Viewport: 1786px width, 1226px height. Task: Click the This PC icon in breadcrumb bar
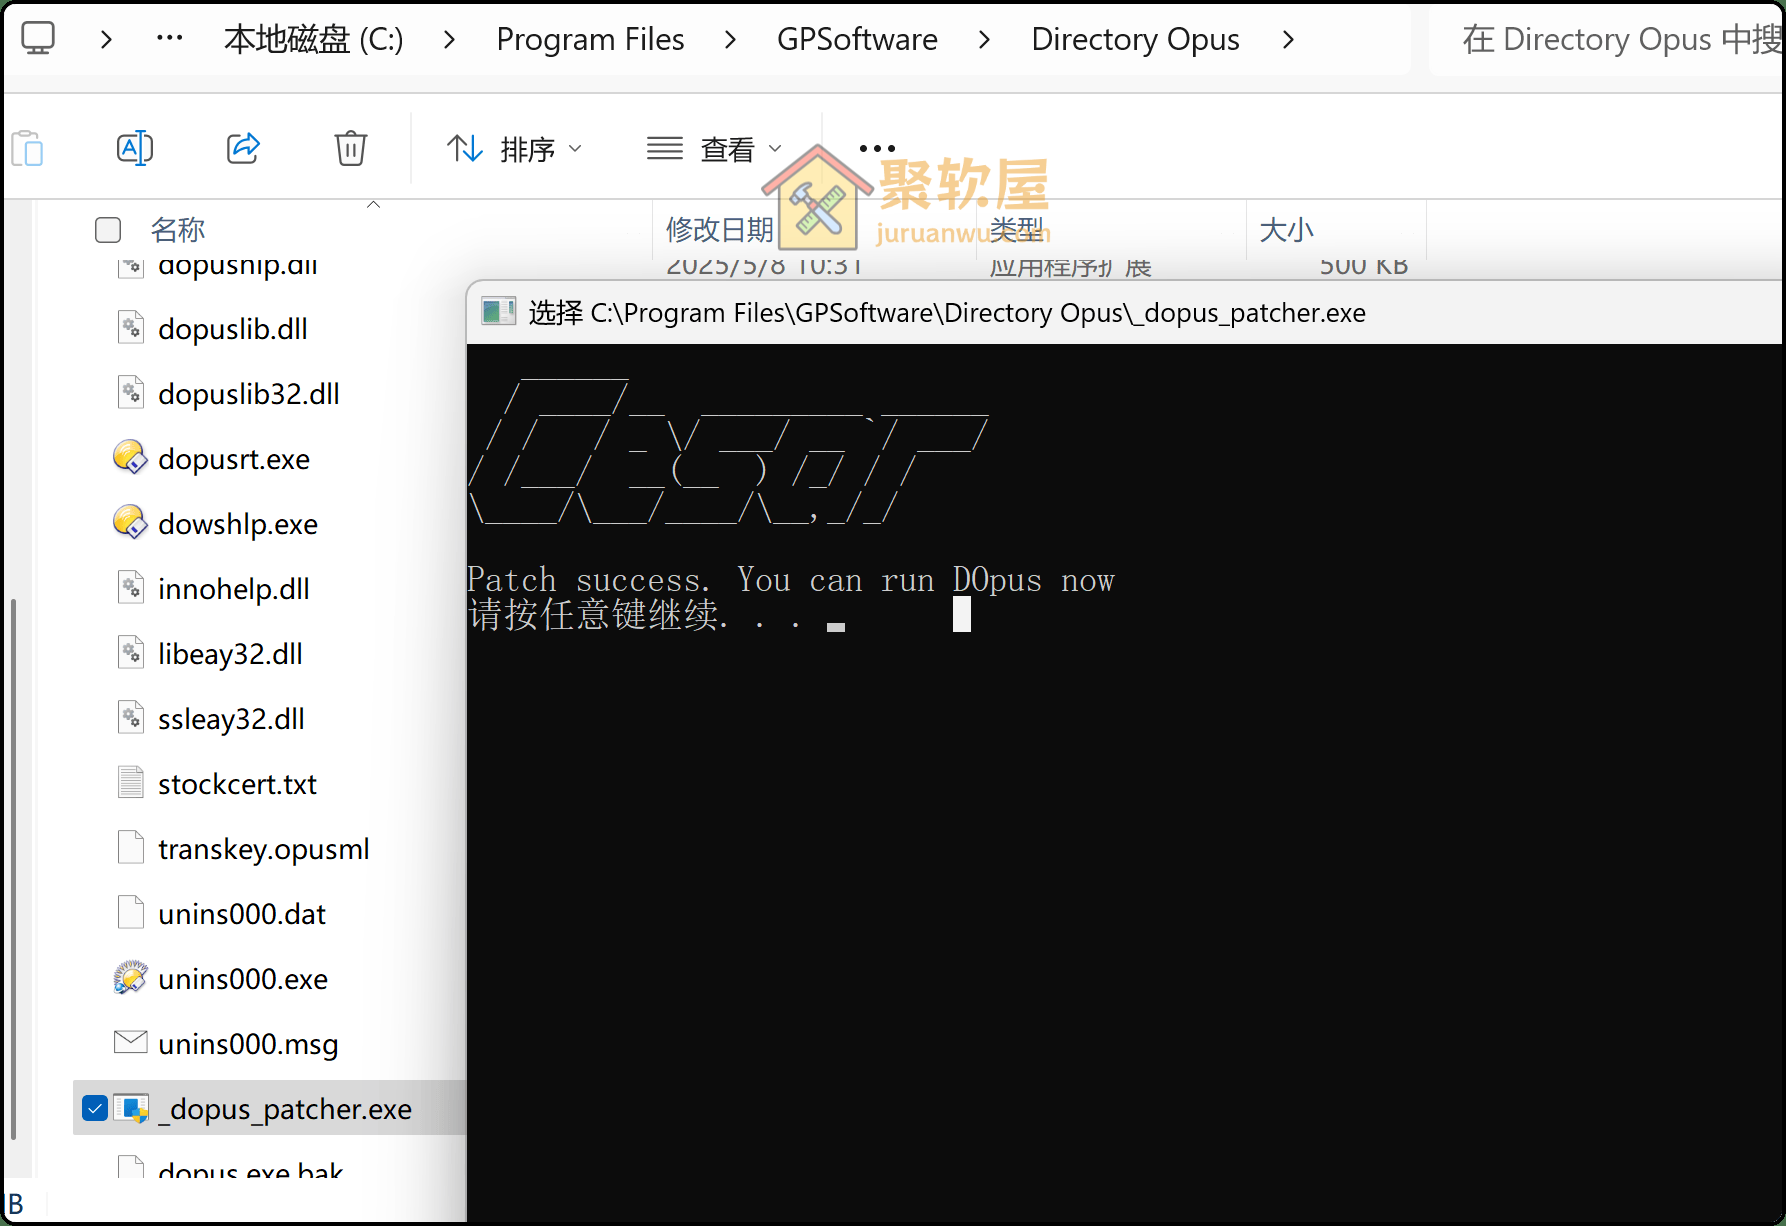38,38
